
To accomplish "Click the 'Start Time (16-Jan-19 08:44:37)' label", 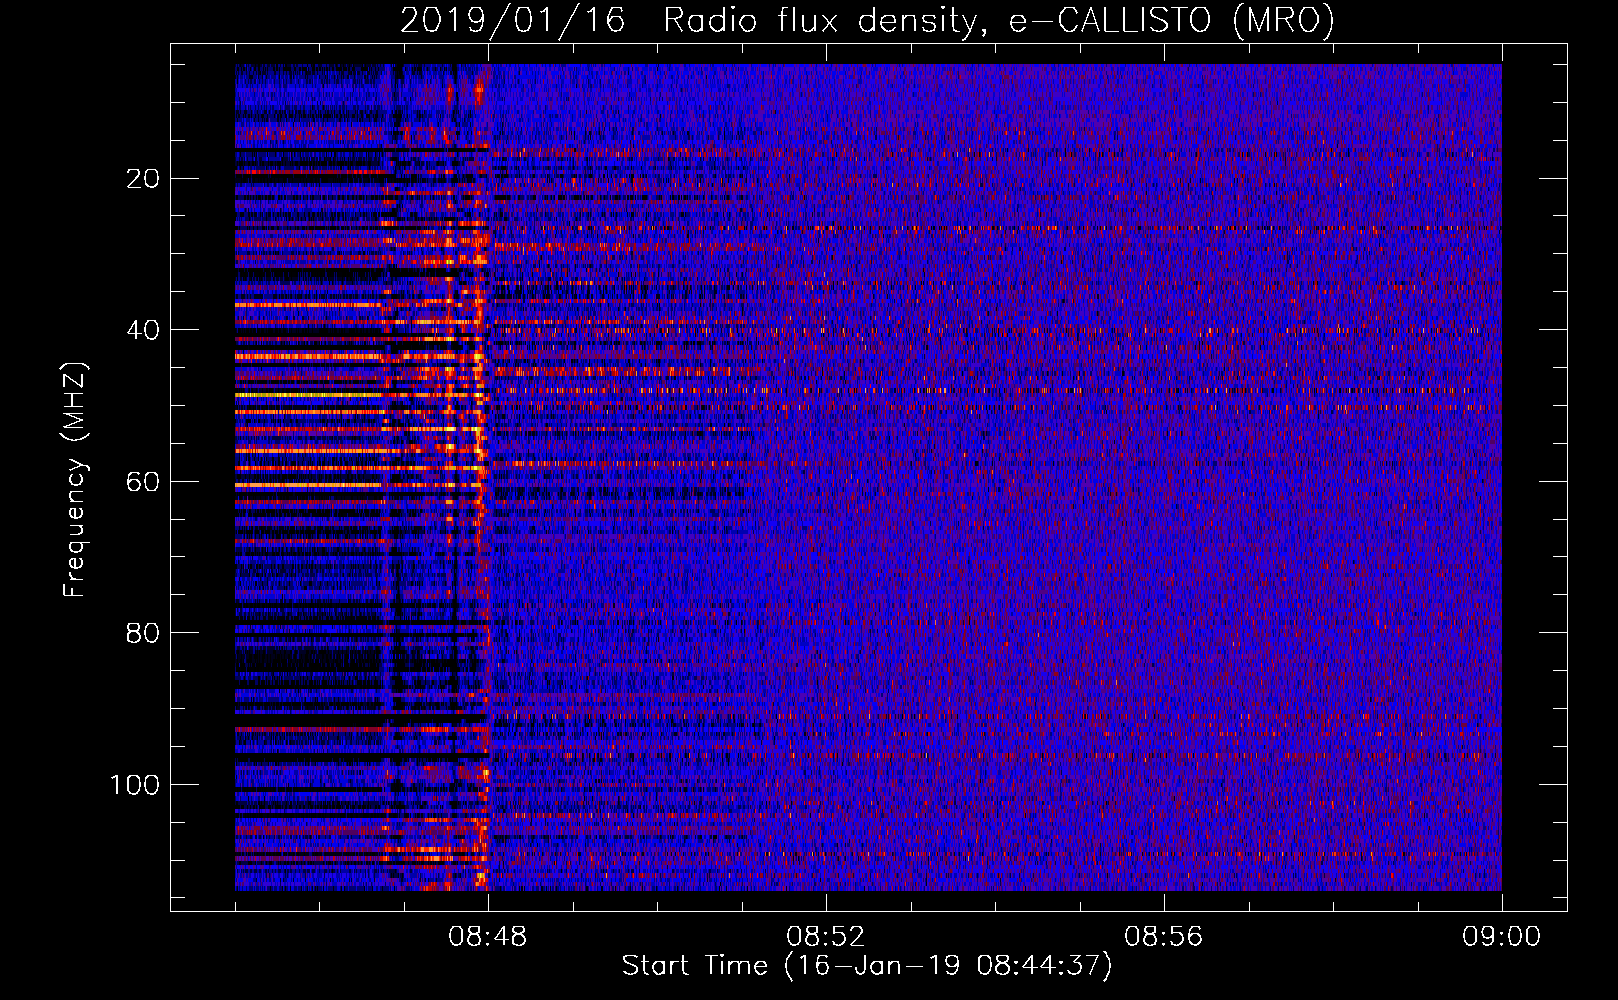I will click(x=867, y=966).
